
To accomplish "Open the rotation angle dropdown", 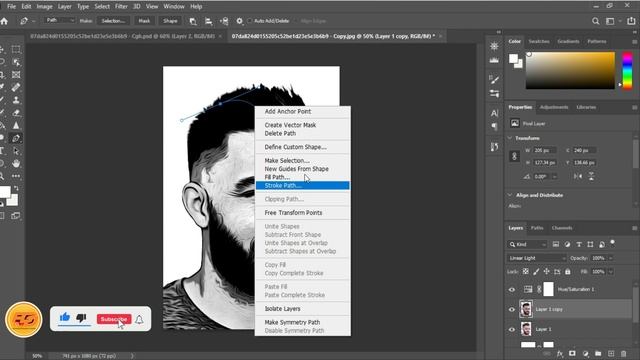I will pos(554,176).
